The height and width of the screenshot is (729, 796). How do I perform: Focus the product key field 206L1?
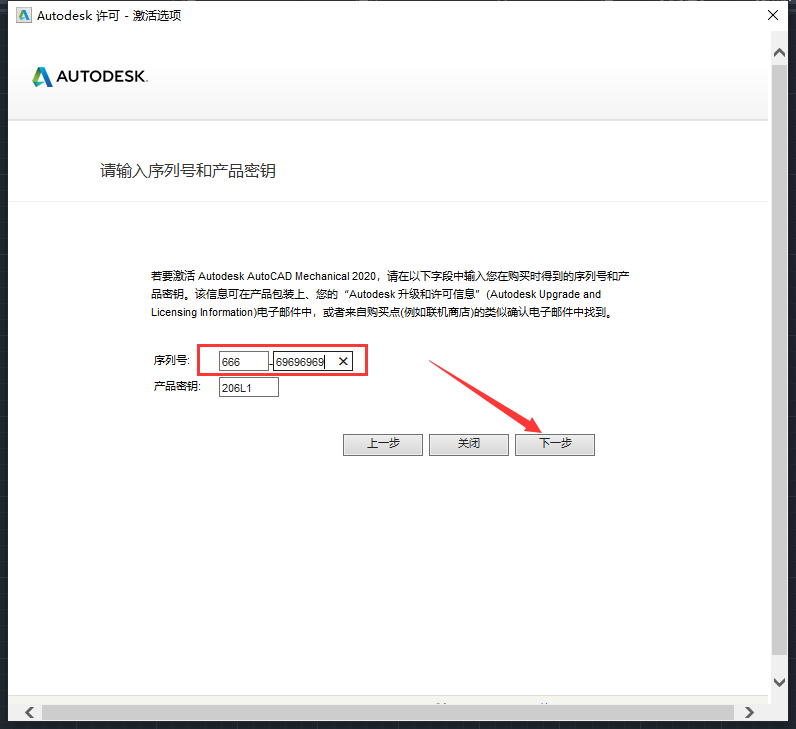pyautogui.click(x=249, y=387)
